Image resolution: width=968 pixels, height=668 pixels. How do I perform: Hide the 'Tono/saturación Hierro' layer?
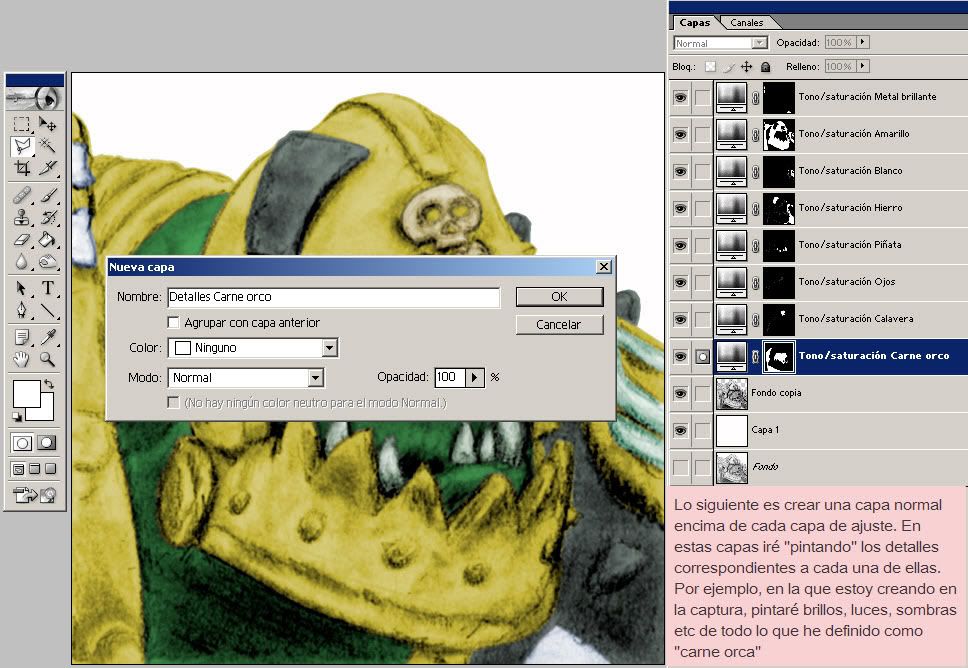pyautogui.click(x=680, y=208)
